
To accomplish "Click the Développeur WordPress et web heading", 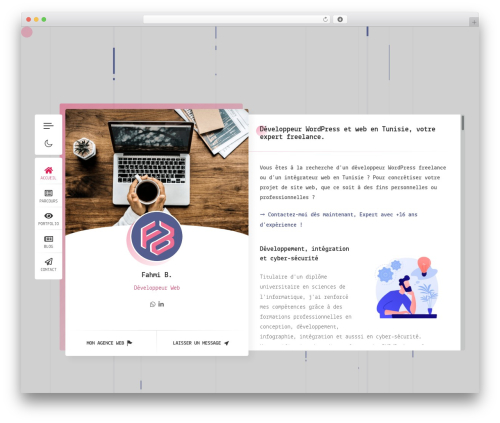I will tap(347, 133).
